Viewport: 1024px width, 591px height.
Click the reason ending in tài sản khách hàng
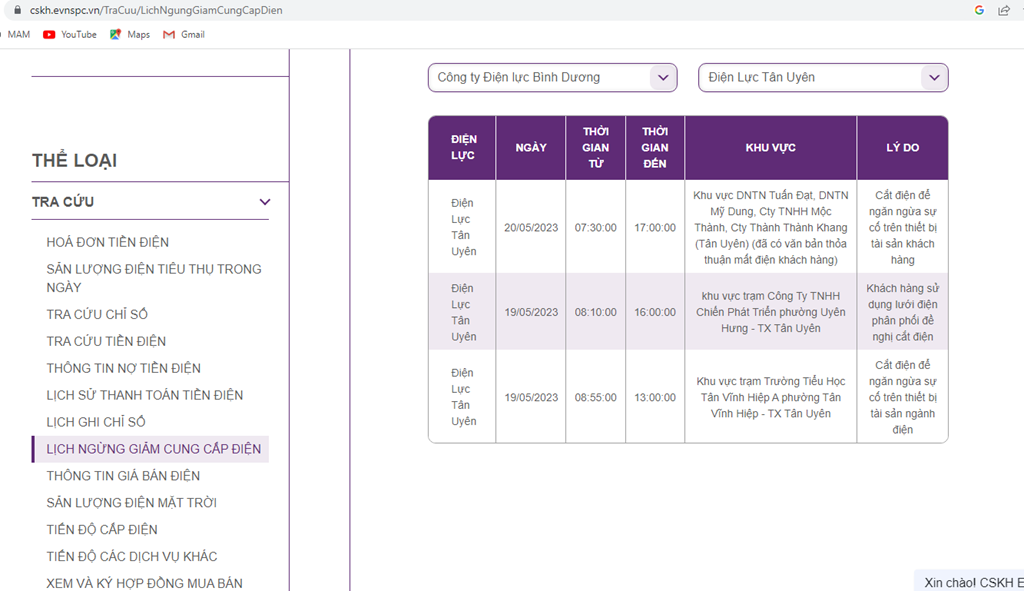click(x=903, y=227)
